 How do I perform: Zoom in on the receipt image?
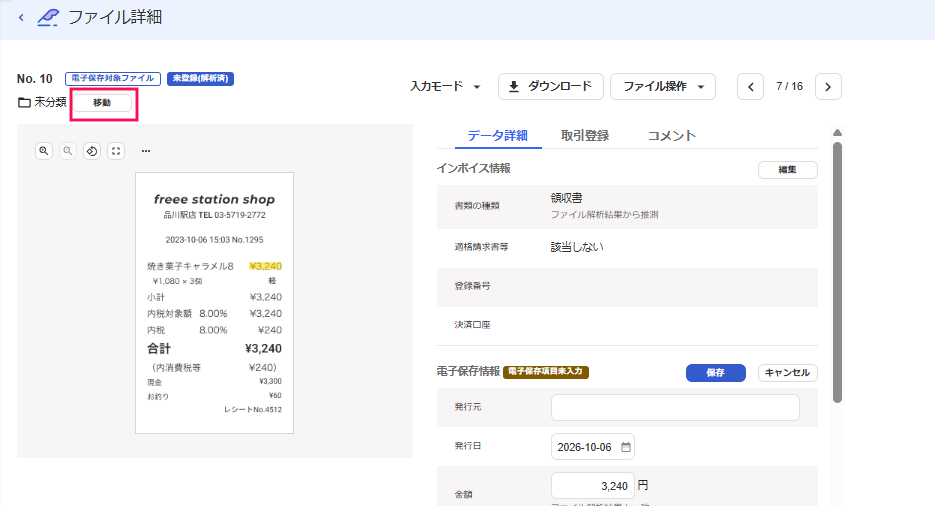(44, 151)
